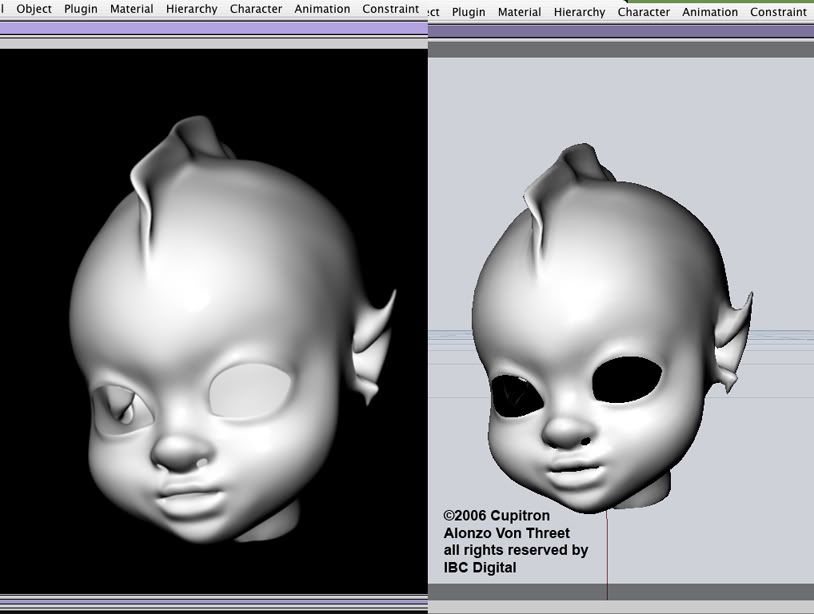Open the Hierarchy menu in left window
The image size is (814, 614).
pyautogui.click(x=191, y=9)
